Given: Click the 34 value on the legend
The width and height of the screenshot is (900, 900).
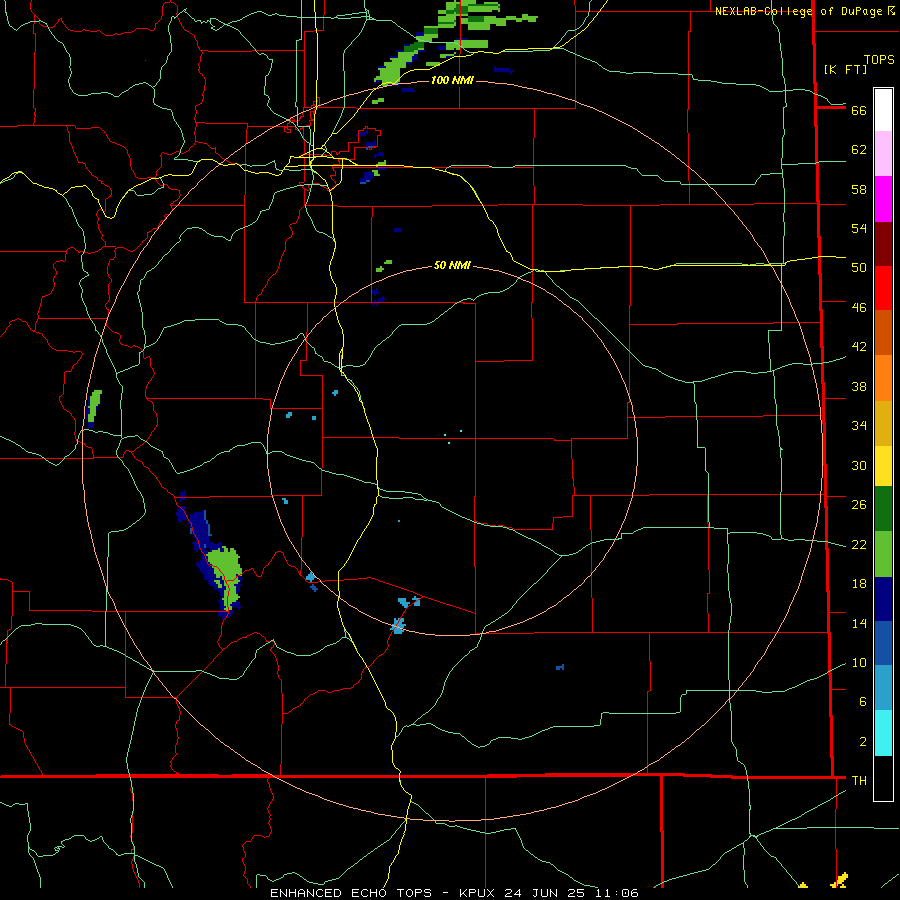Looking at the screenshot, I should (x=859, y=426).
